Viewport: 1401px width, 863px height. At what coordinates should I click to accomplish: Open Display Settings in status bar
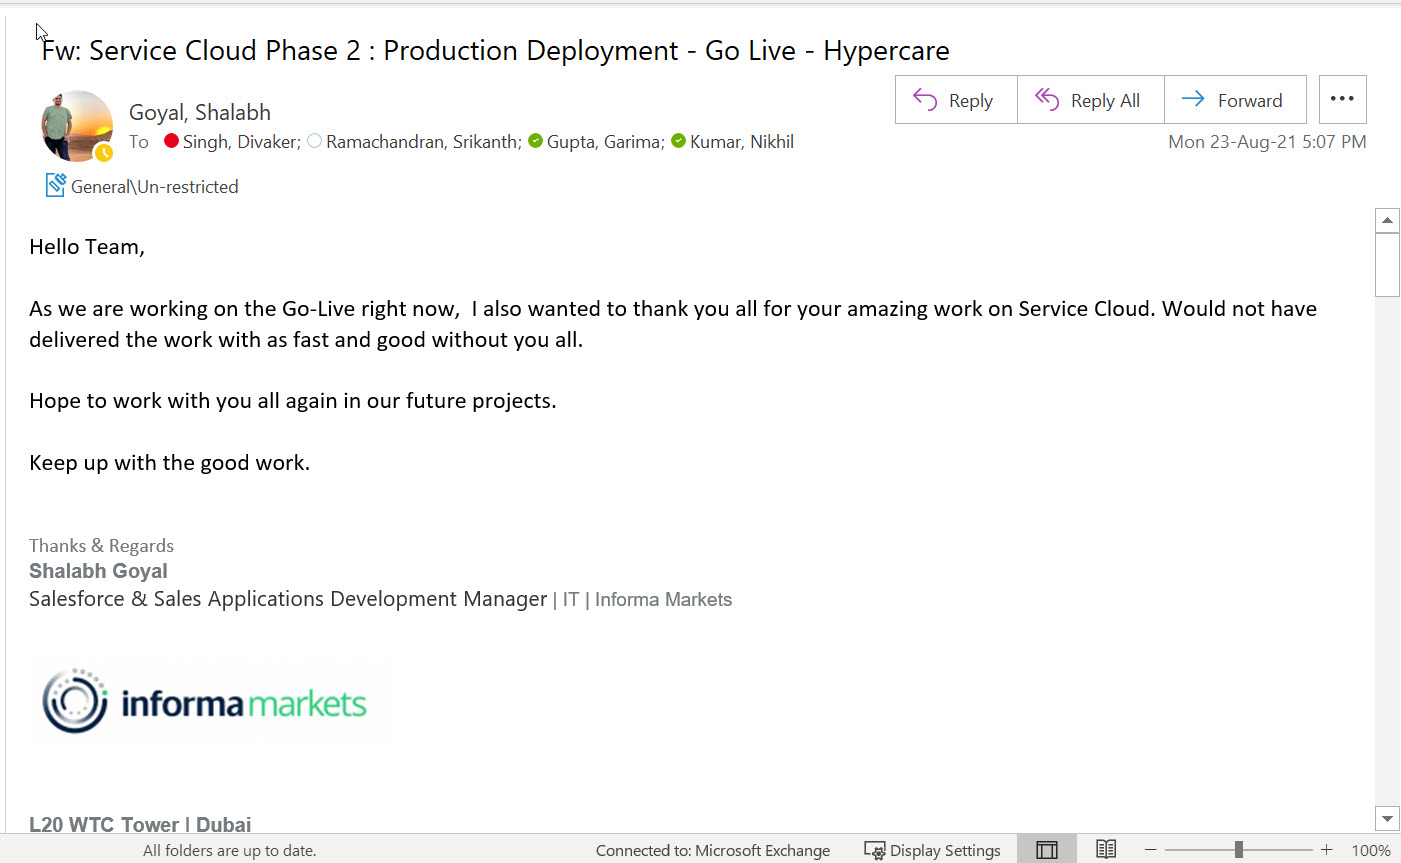click(x=932, y=850)
